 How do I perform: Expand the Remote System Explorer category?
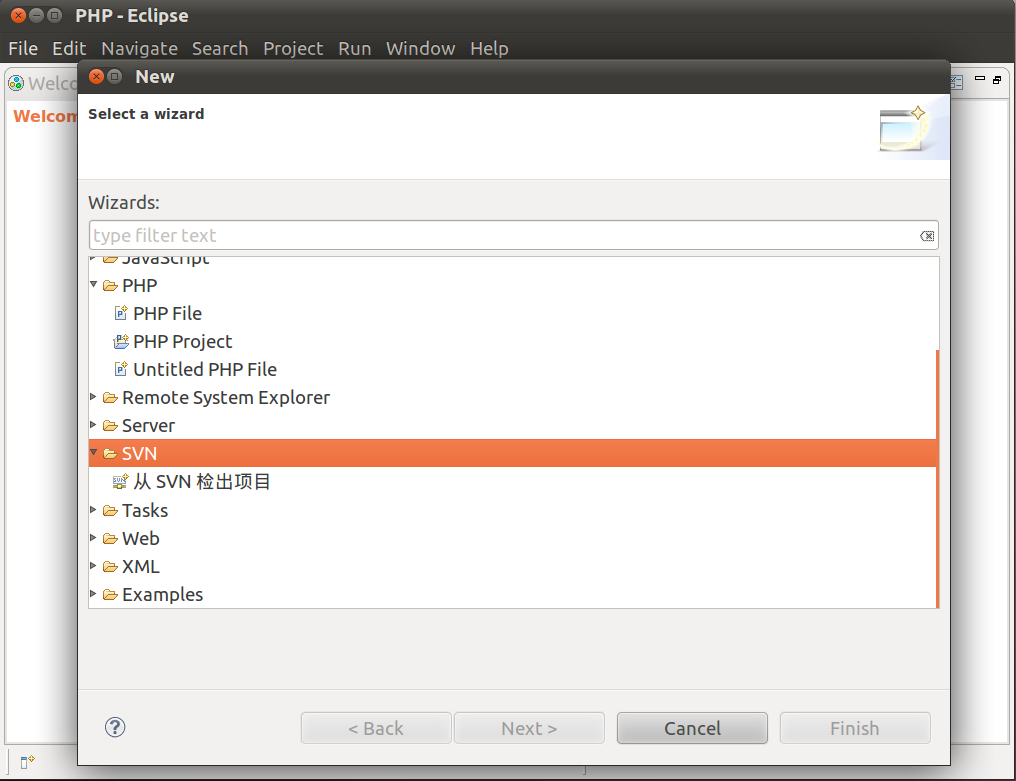tap(93, 396)
